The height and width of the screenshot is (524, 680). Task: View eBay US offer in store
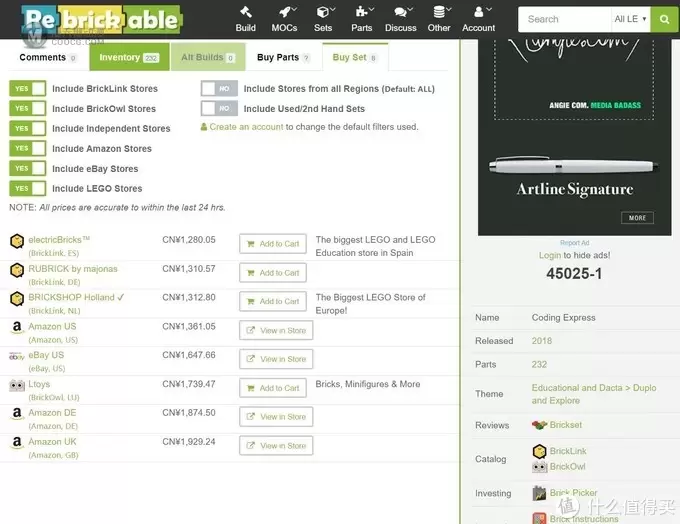tap(276, 359)
